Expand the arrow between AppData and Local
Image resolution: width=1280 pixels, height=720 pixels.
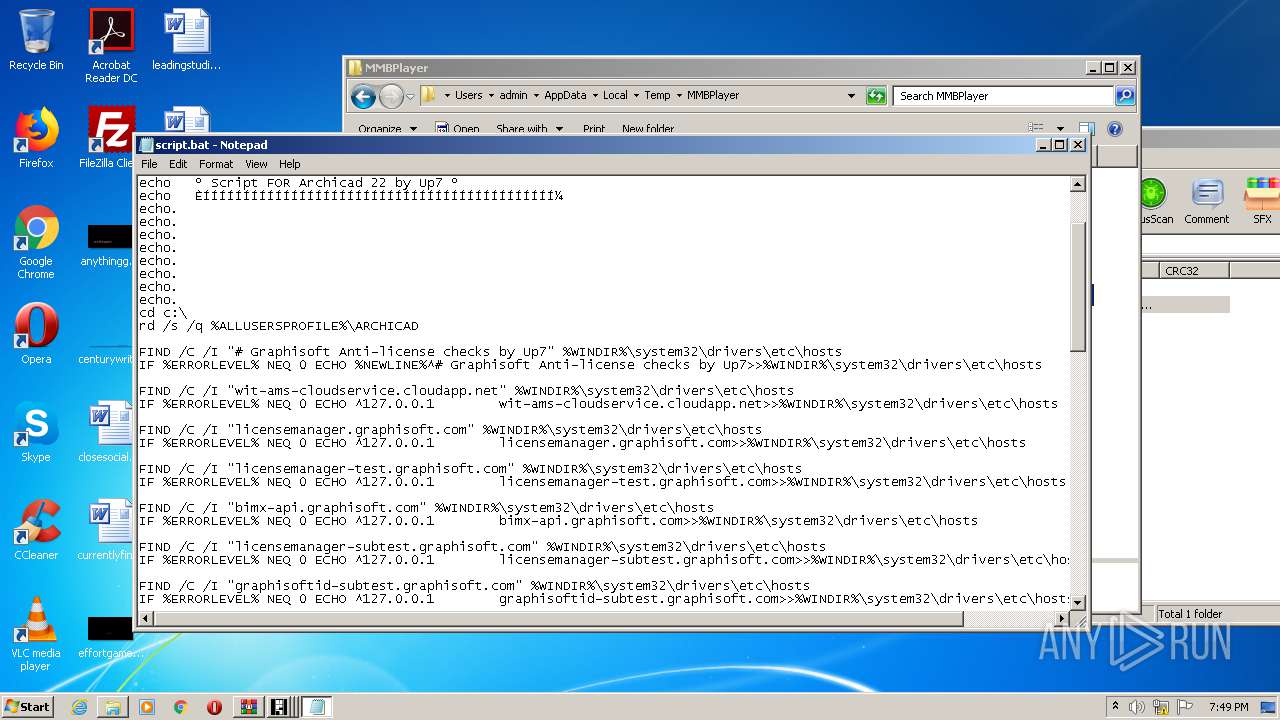595,95
